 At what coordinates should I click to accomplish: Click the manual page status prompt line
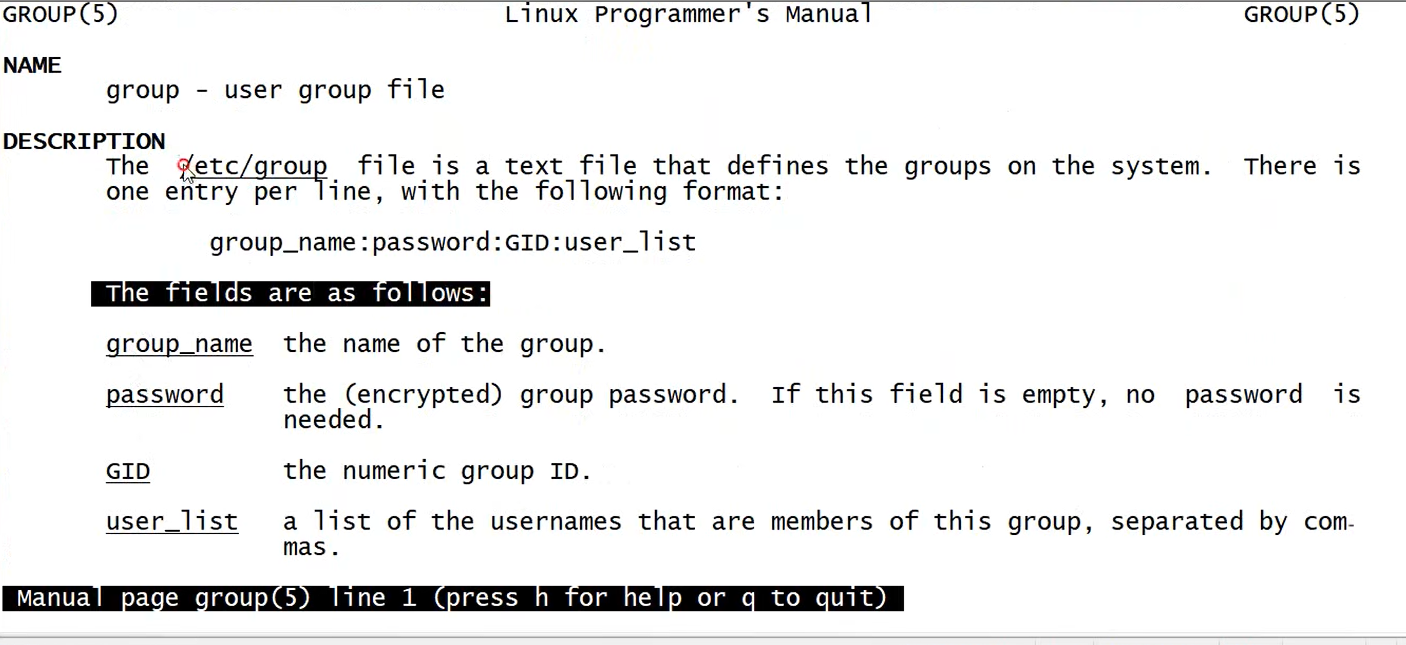tap(452, 598)
